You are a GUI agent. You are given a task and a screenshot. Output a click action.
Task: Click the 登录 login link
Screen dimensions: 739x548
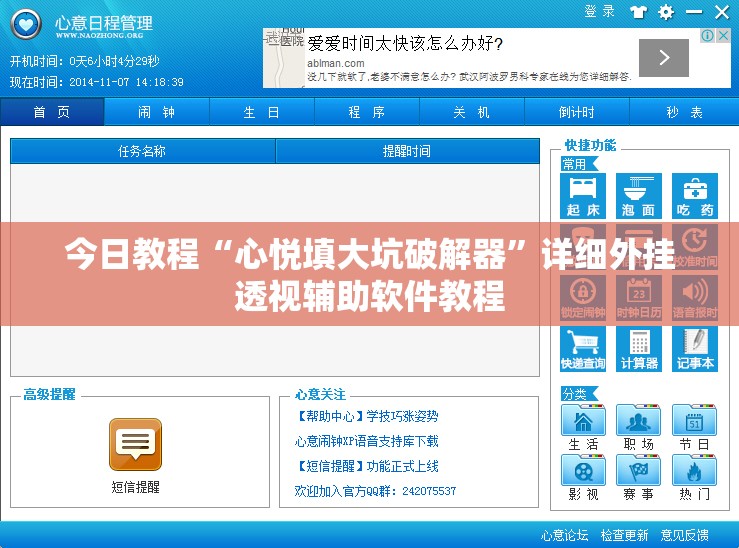599,11
